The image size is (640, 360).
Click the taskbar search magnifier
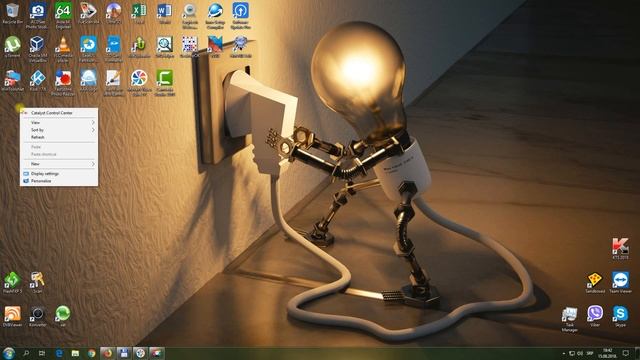[x=26, y=353]
